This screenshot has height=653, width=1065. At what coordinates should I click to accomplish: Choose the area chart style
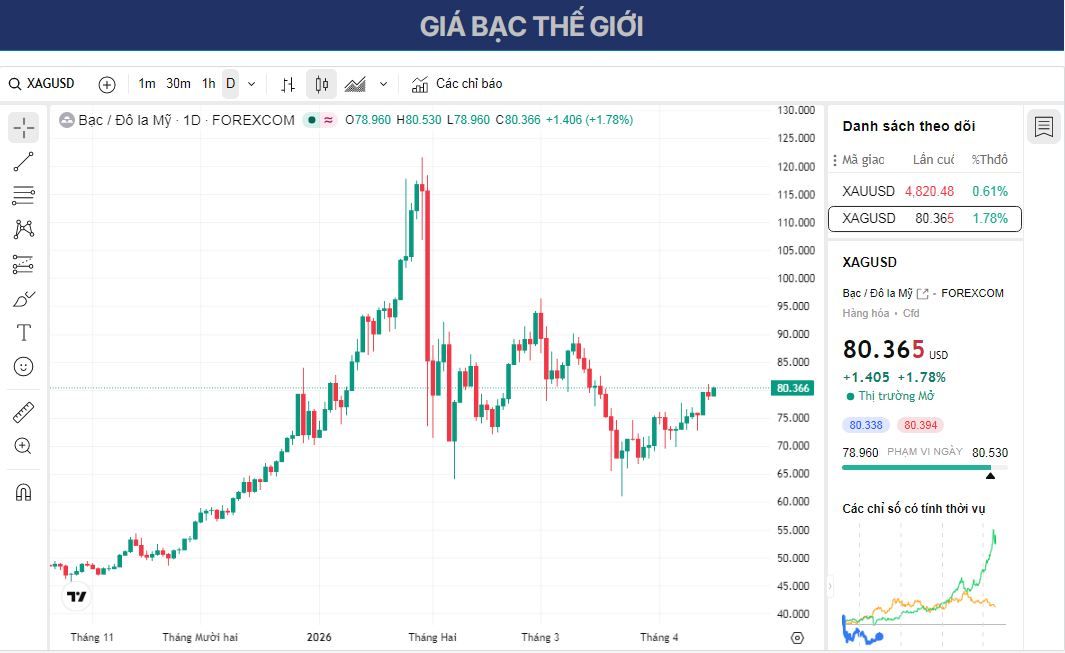pos(355,84)
